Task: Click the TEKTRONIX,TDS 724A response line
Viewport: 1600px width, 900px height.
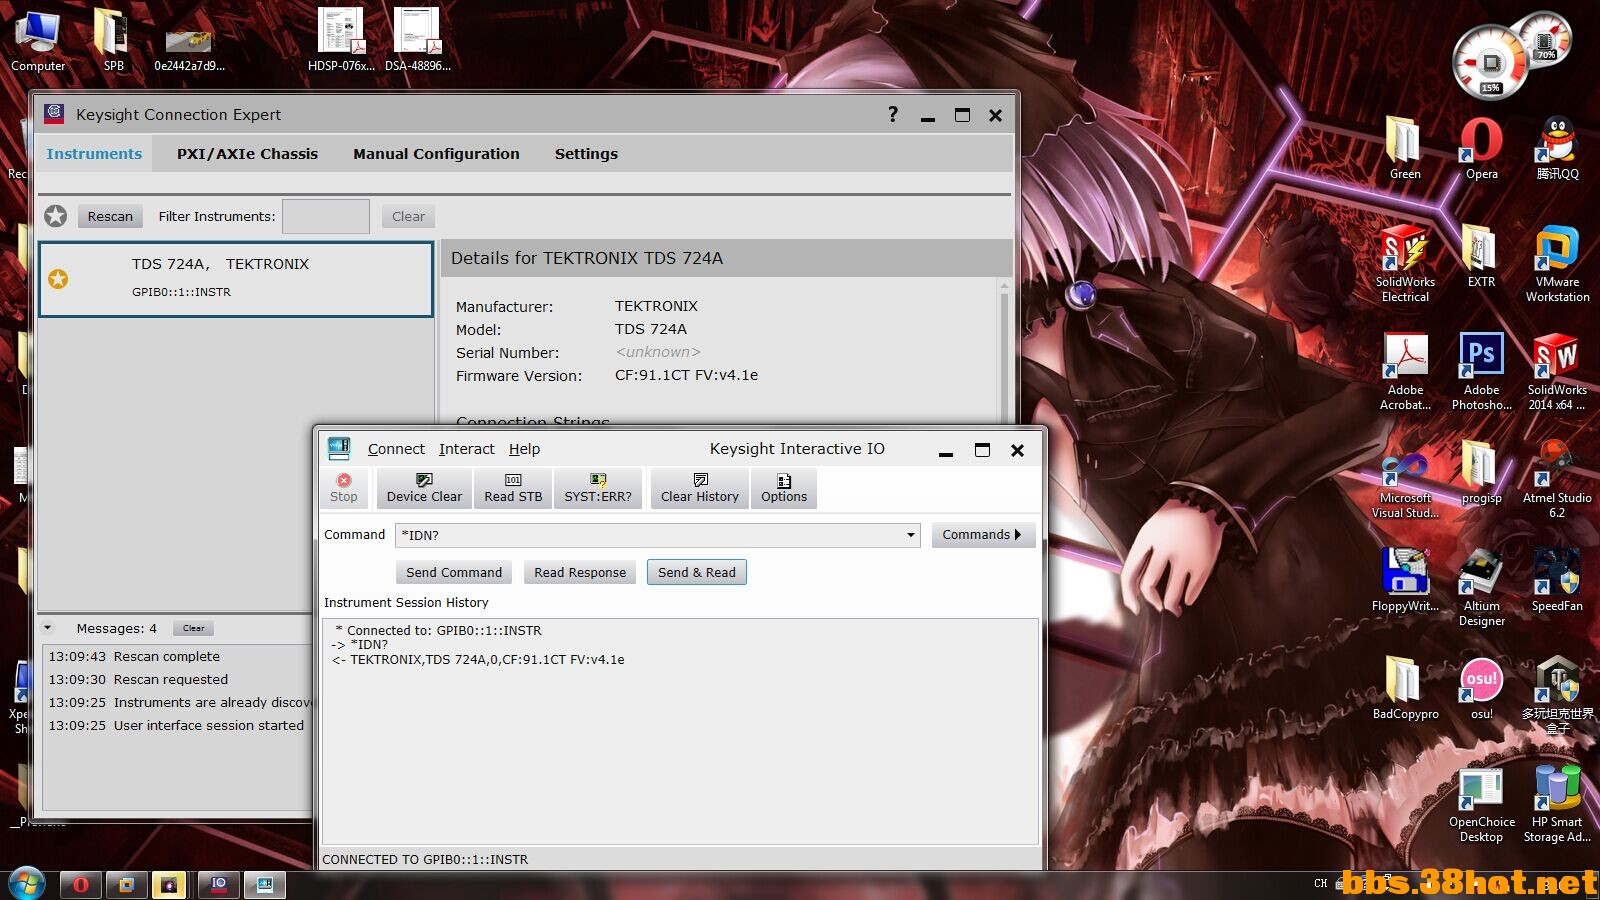Action: (478, 660)
